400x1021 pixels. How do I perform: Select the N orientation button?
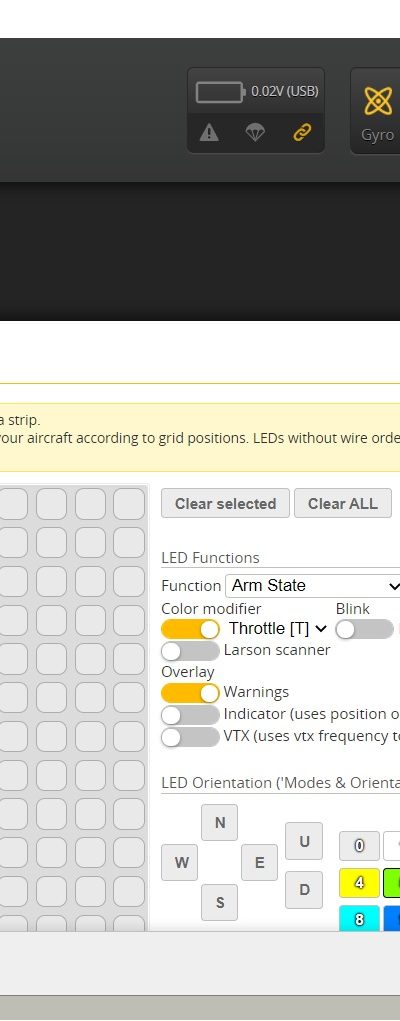tap(220, 822)
